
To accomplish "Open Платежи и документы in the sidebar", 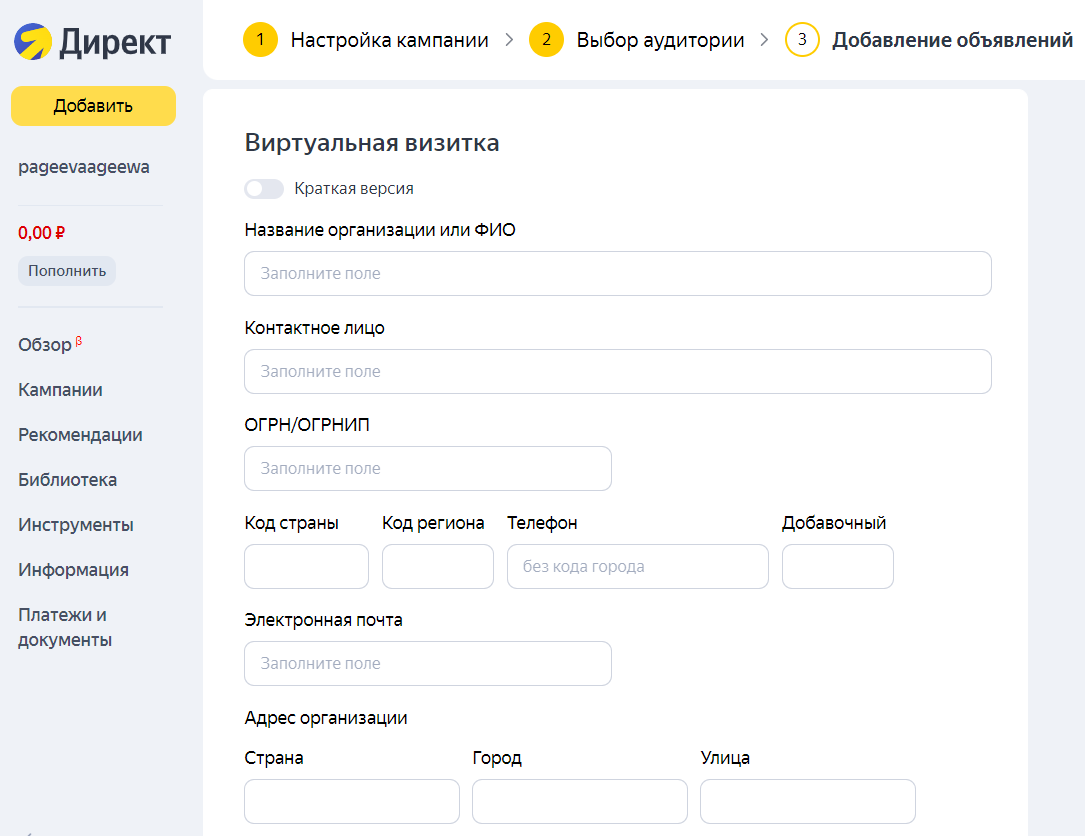I will 65,627.
